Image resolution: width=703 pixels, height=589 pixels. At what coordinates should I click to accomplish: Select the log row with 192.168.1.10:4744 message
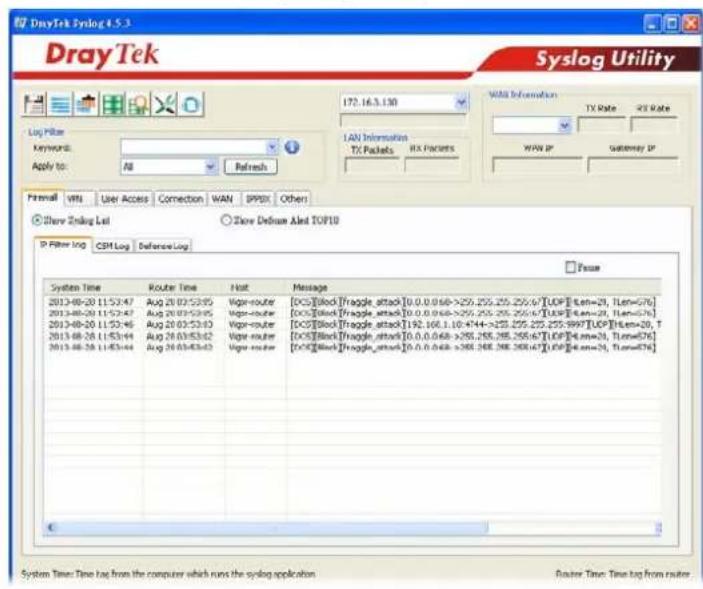(x=353, y=325)
